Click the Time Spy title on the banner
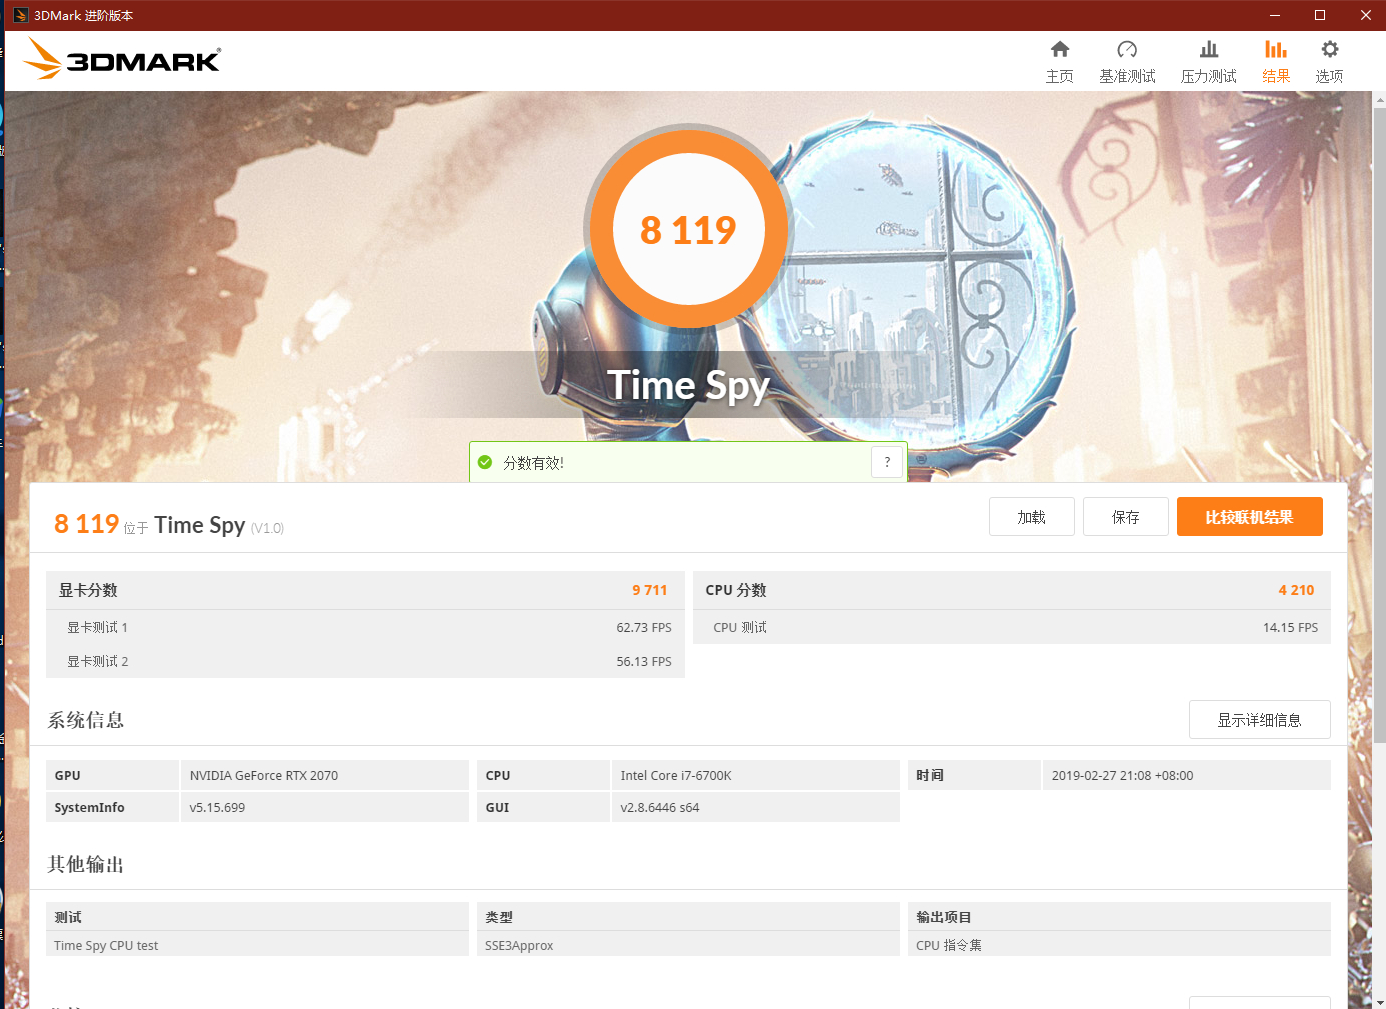This screenshot has height=1009, width=1386. point(688,386)
